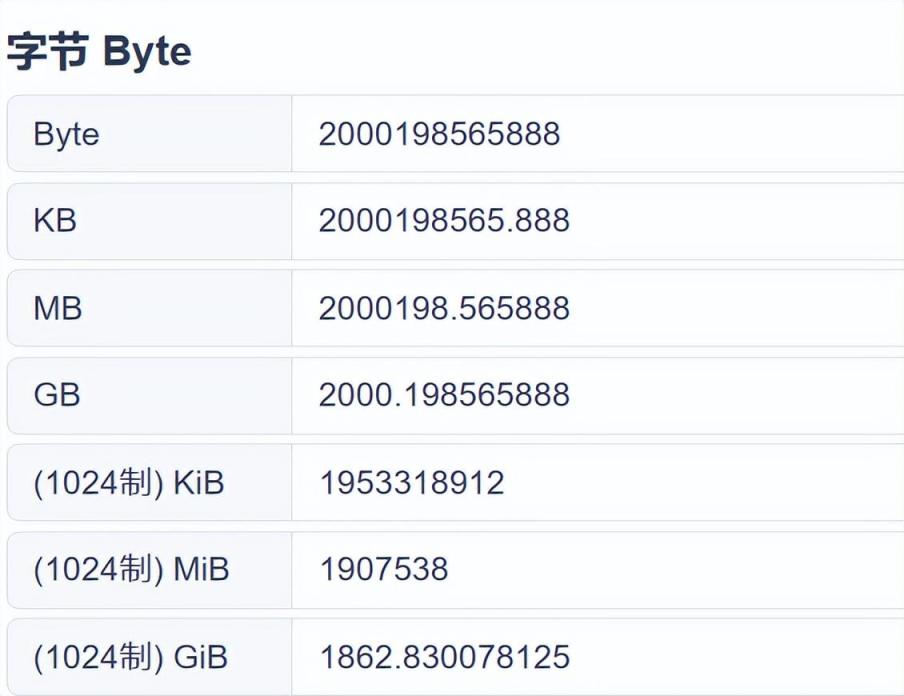Click the MB unit label
The image size is (904, 696).
(58, 308)
